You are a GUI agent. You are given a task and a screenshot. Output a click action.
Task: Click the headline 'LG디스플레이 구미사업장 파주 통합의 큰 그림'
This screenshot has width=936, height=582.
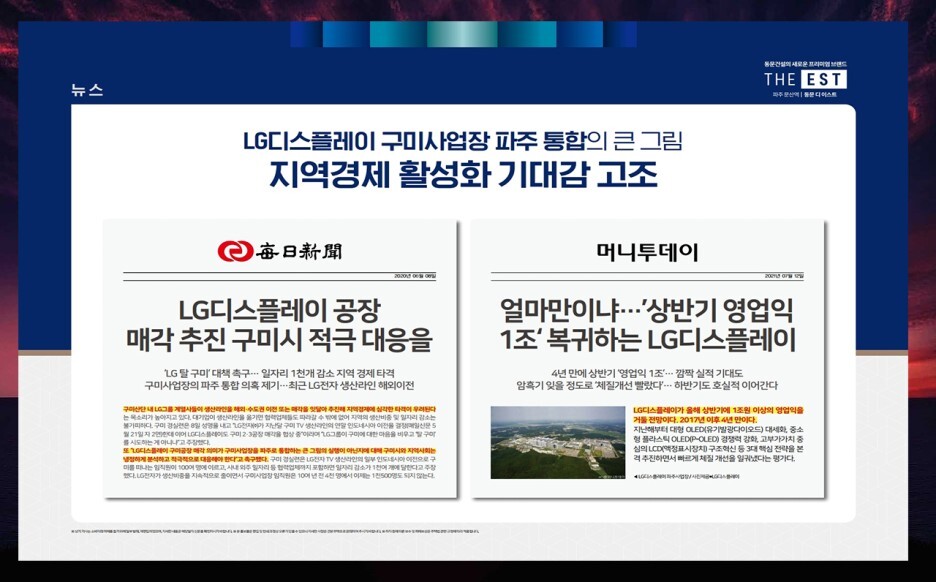463,141
